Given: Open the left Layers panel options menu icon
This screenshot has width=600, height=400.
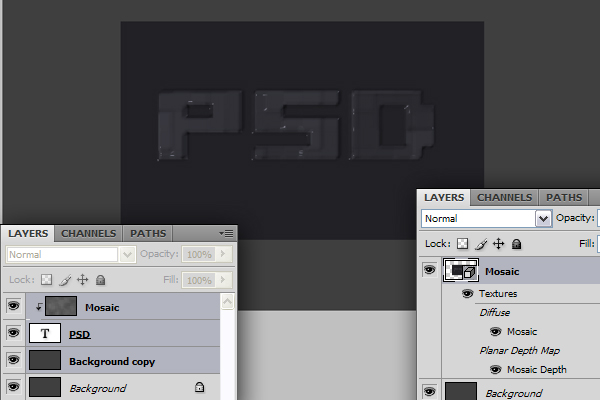Looking at the screenshot, I should (226, 233).
